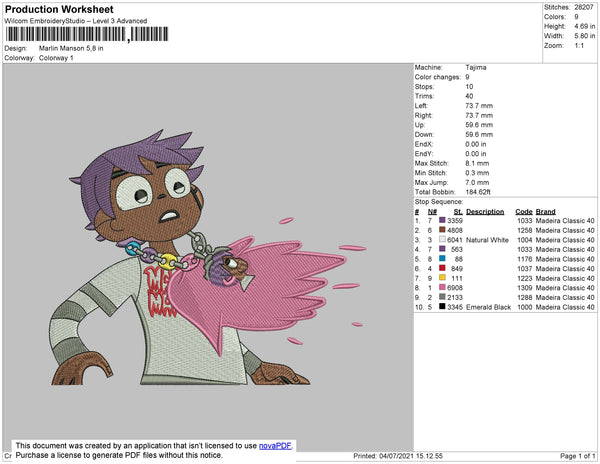Click the 'Description' column header
600x464 pixels.
pos(485,212)
